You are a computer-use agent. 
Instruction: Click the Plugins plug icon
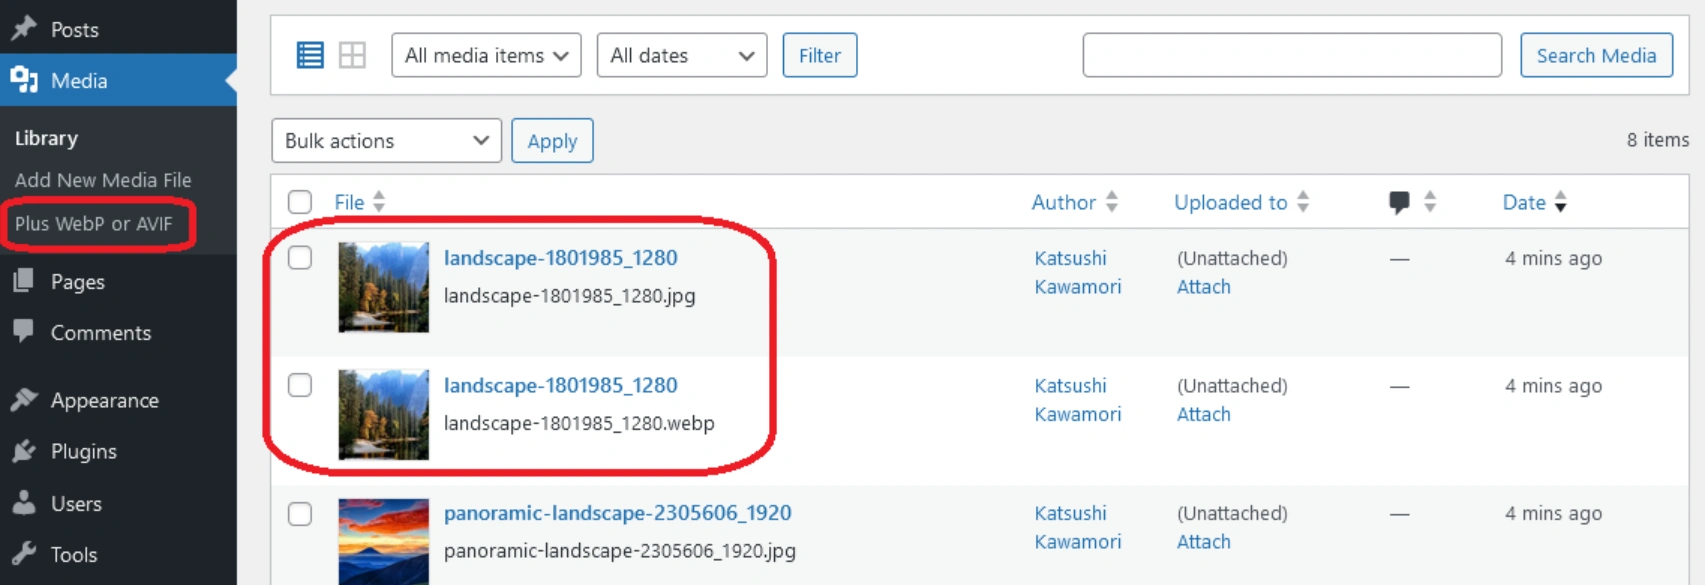point(24,451)
